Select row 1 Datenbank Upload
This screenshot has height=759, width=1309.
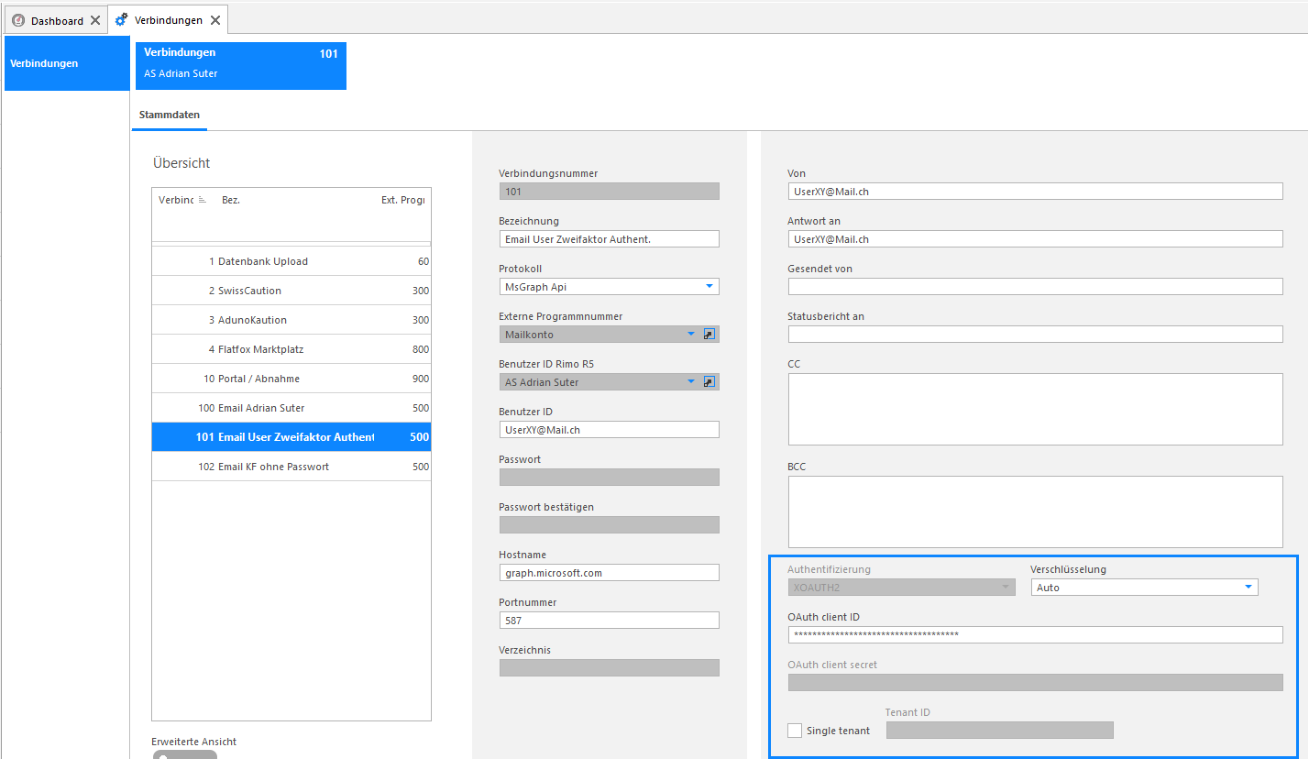[x=291, y=261]
